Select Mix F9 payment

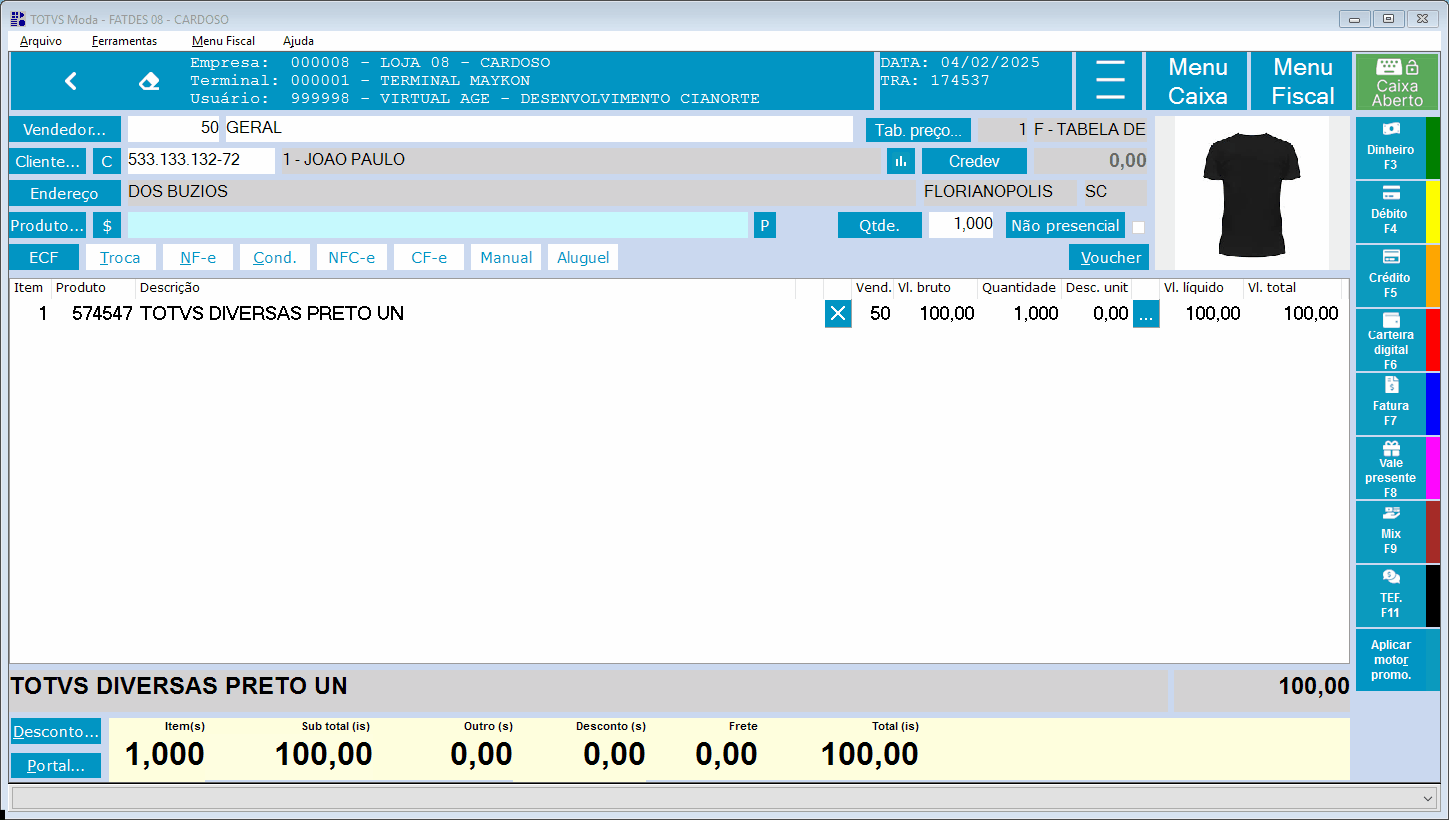(1391, 532)
